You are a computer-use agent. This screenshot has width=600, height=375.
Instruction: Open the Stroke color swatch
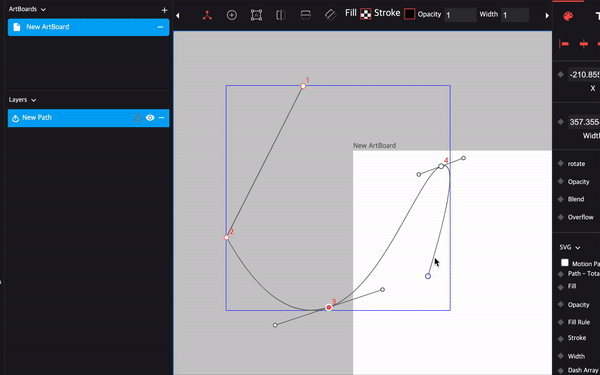409,14
